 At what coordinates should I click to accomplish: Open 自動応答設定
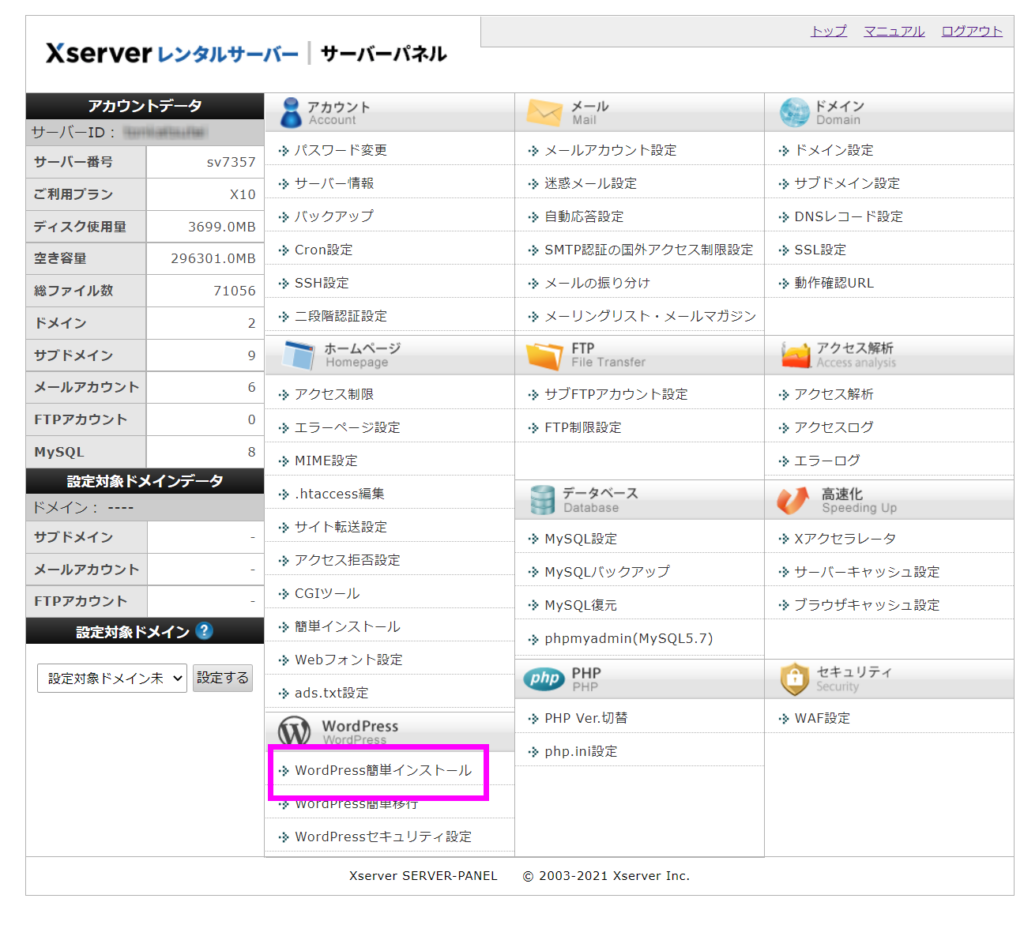point(584,216)
